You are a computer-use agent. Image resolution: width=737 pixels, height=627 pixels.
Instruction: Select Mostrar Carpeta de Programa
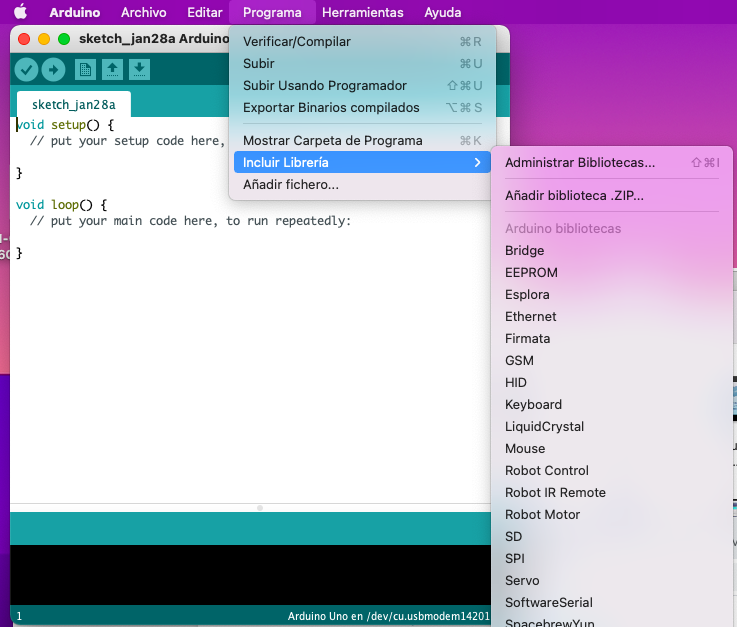[362, 141]
